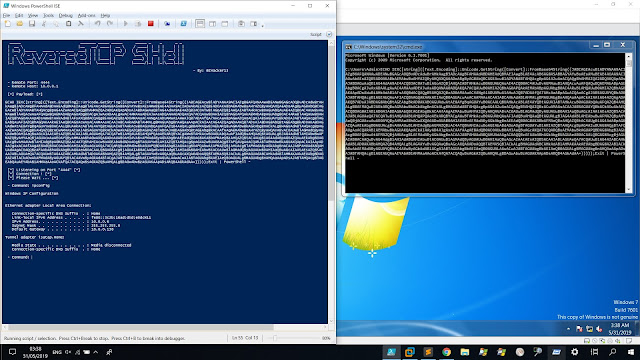Show hidden icons in Windows 7 tray
This screenshot has width=640, height=360.
pyautogui.click(x=569, y=329)
